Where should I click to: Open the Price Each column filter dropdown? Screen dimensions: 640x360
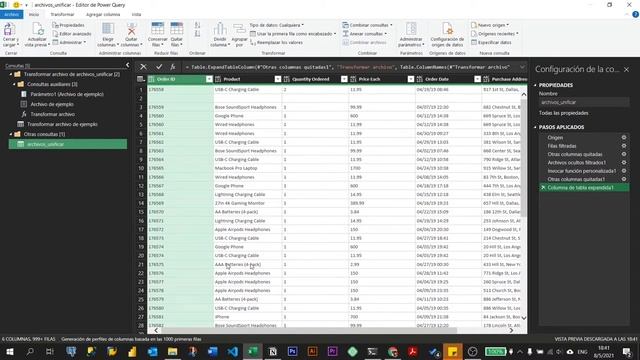click(411, 79)
